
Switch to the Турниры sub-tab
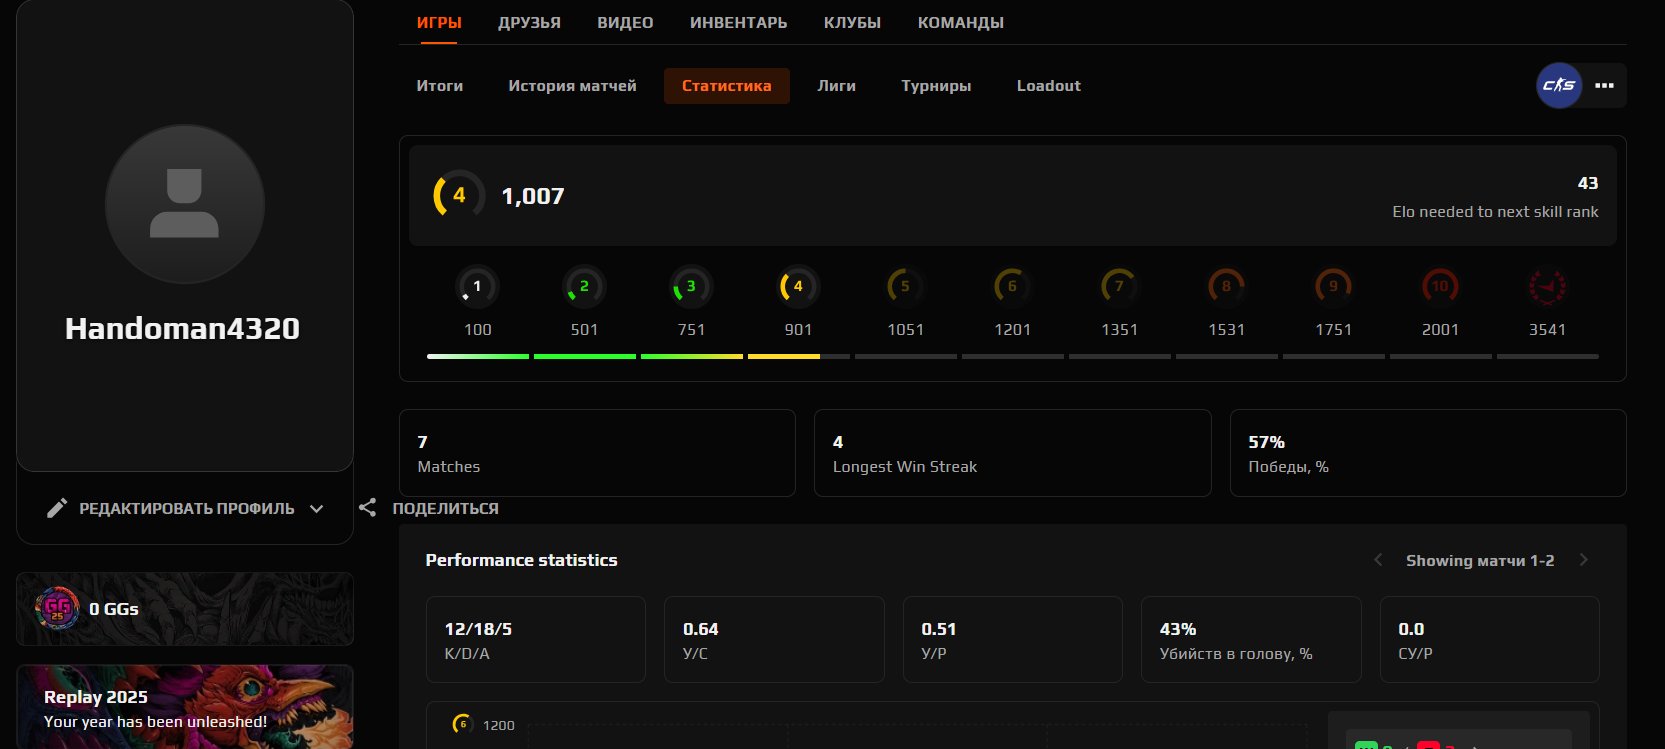point(936,86)
